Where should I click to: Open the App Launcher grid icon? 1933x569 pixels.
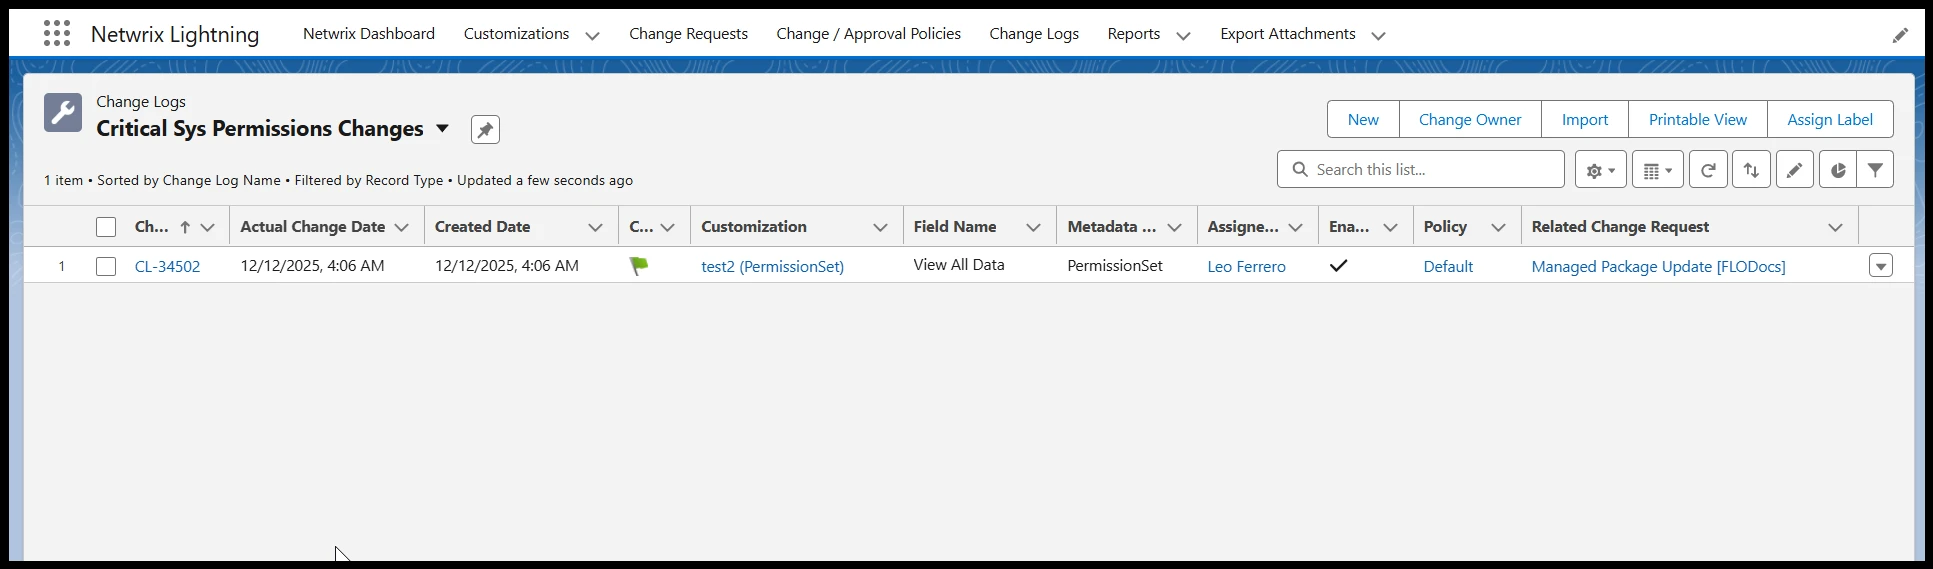(x=57, y=34)
